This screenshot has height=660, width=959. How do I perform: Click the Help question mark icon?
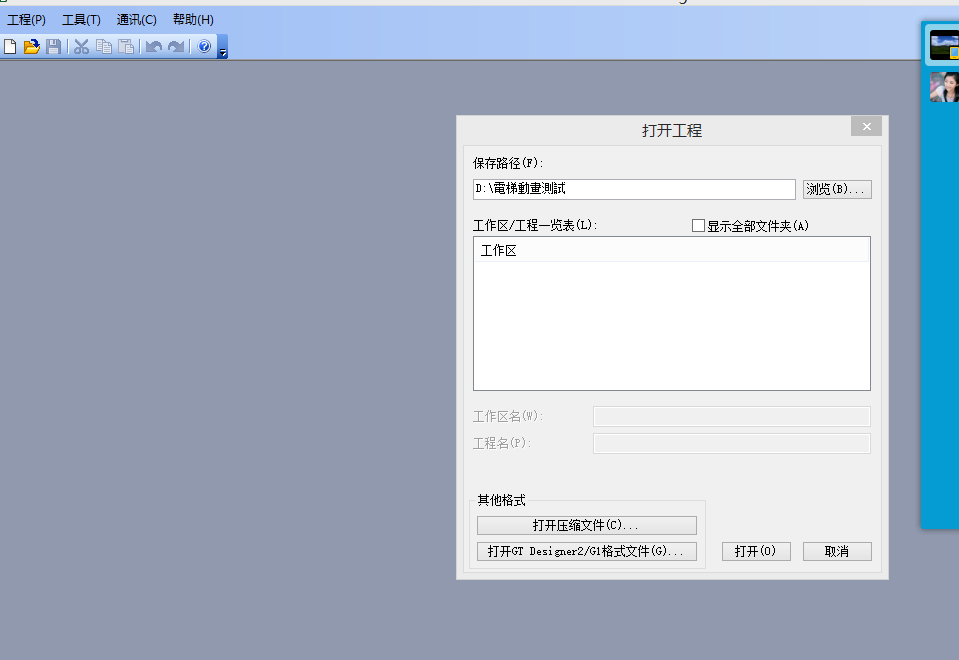point(204,47)
